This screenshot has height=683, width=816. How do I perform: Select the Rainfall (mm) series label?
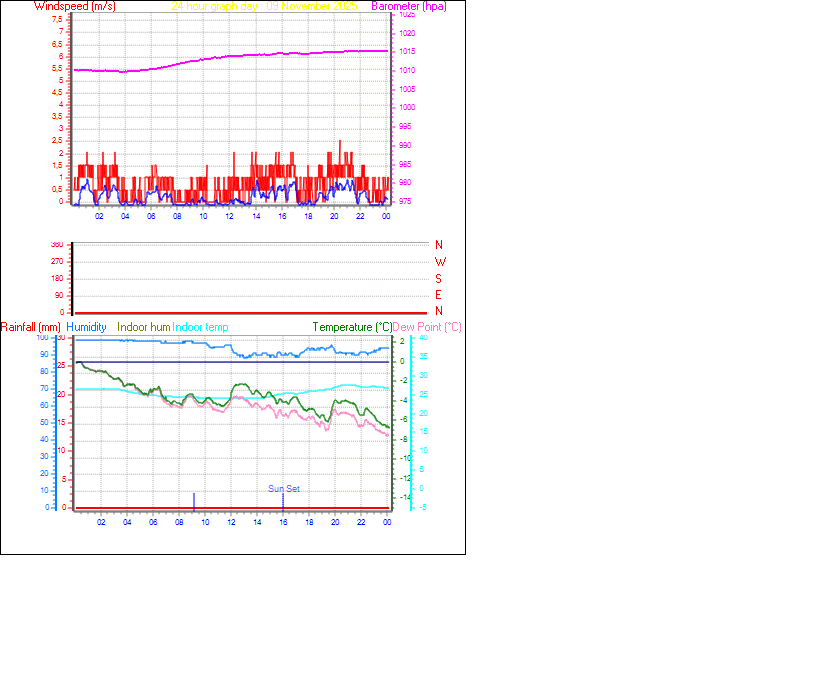32,326
